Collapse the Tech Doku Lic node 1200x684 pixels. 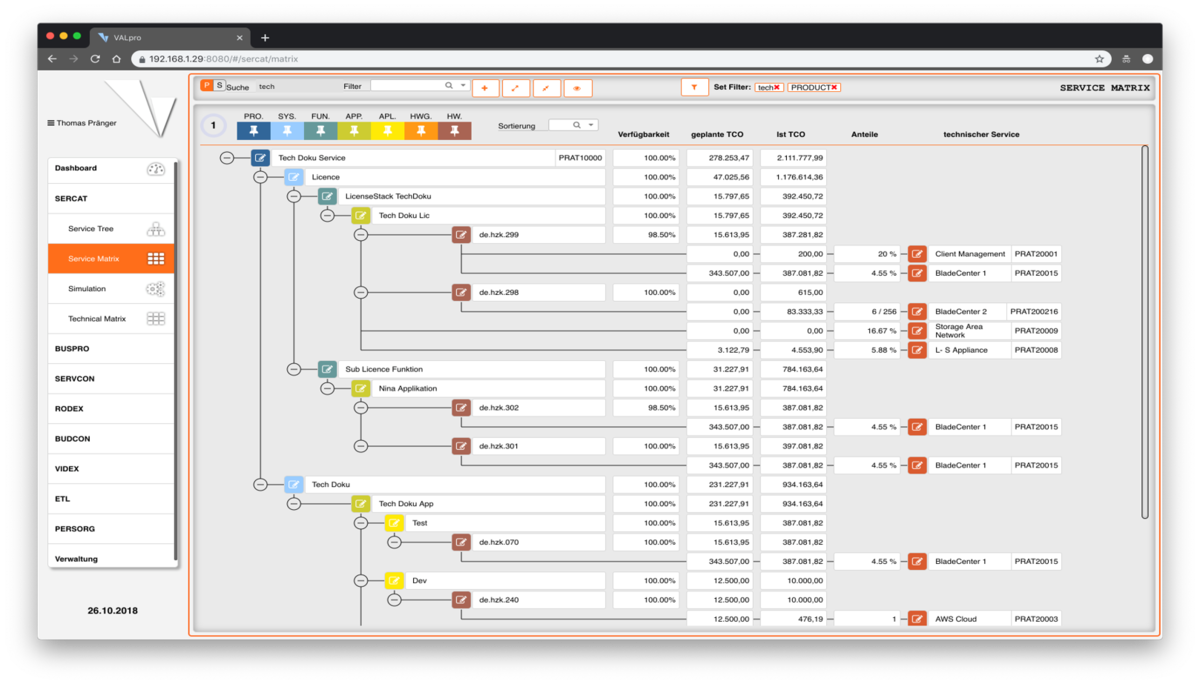click(x=327, y=216)
